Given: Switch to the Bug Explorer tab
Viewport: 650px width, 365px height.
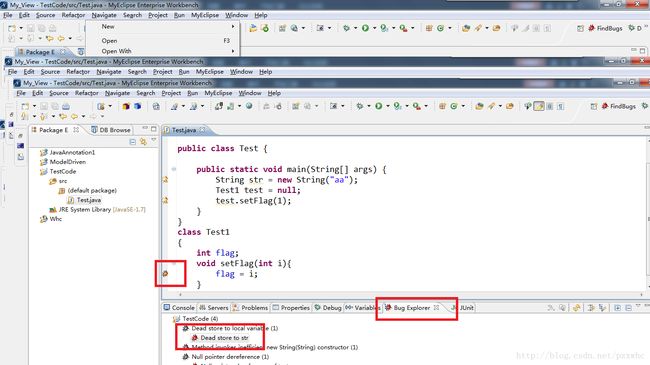Looking at the screenshot, I should pyautogui.click(x=412, y=308).
